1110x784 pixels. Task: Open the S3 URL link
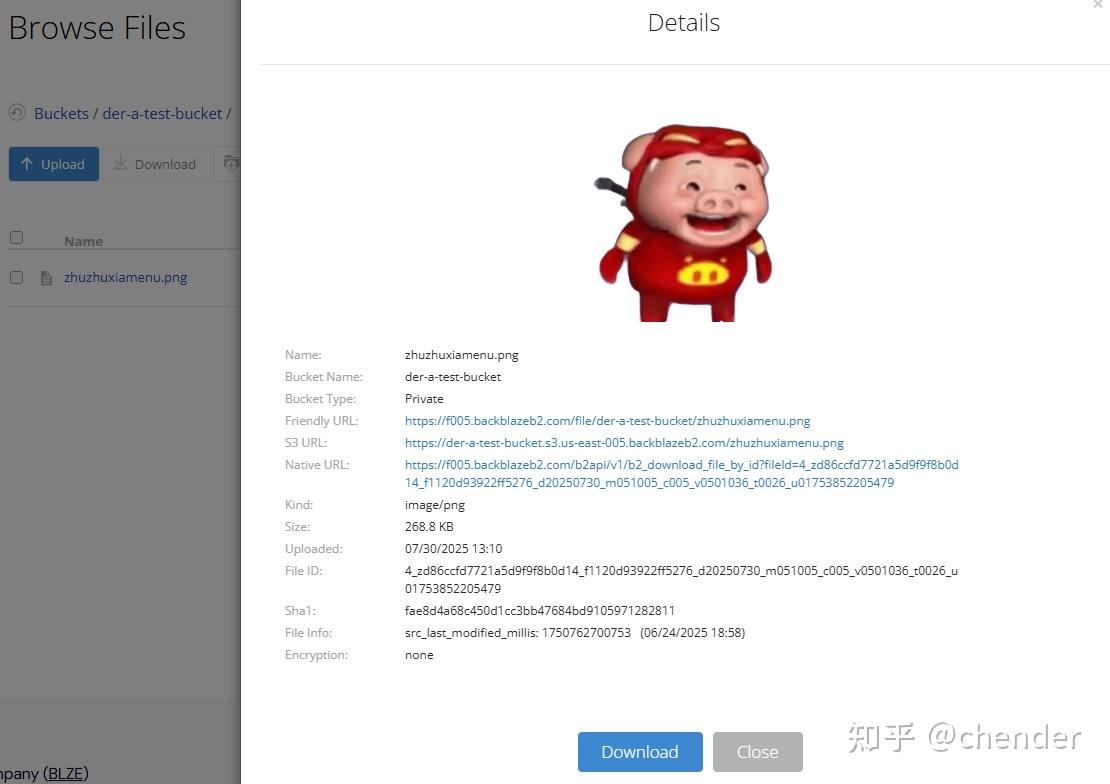624,443
